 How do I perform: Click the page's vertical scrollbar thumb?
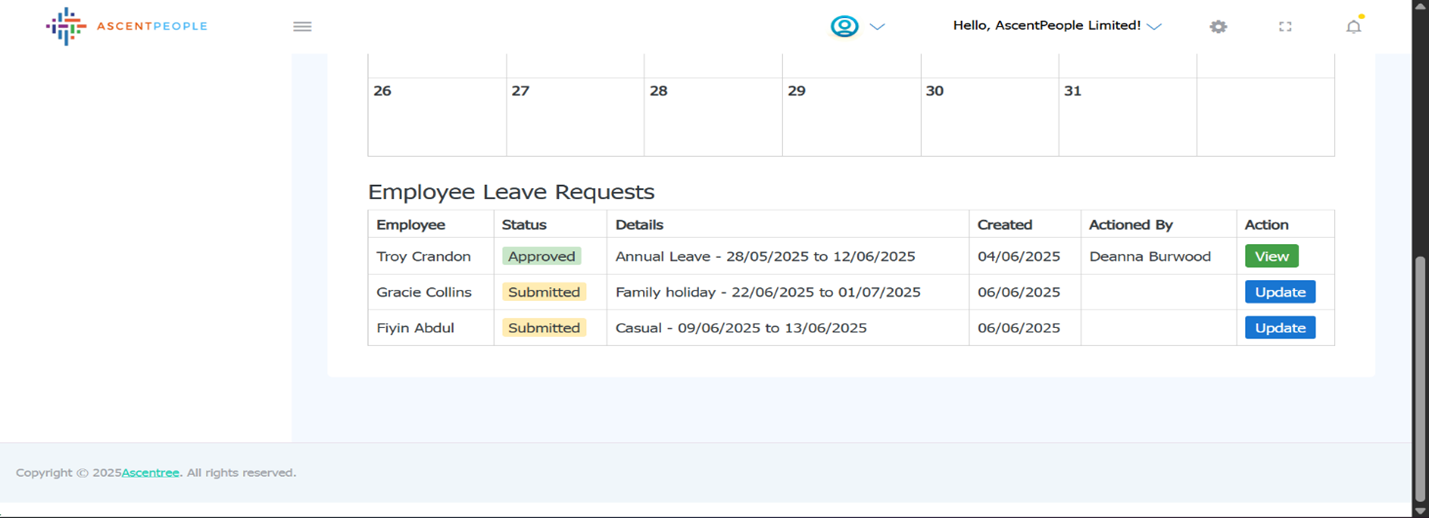point(1420,378)
